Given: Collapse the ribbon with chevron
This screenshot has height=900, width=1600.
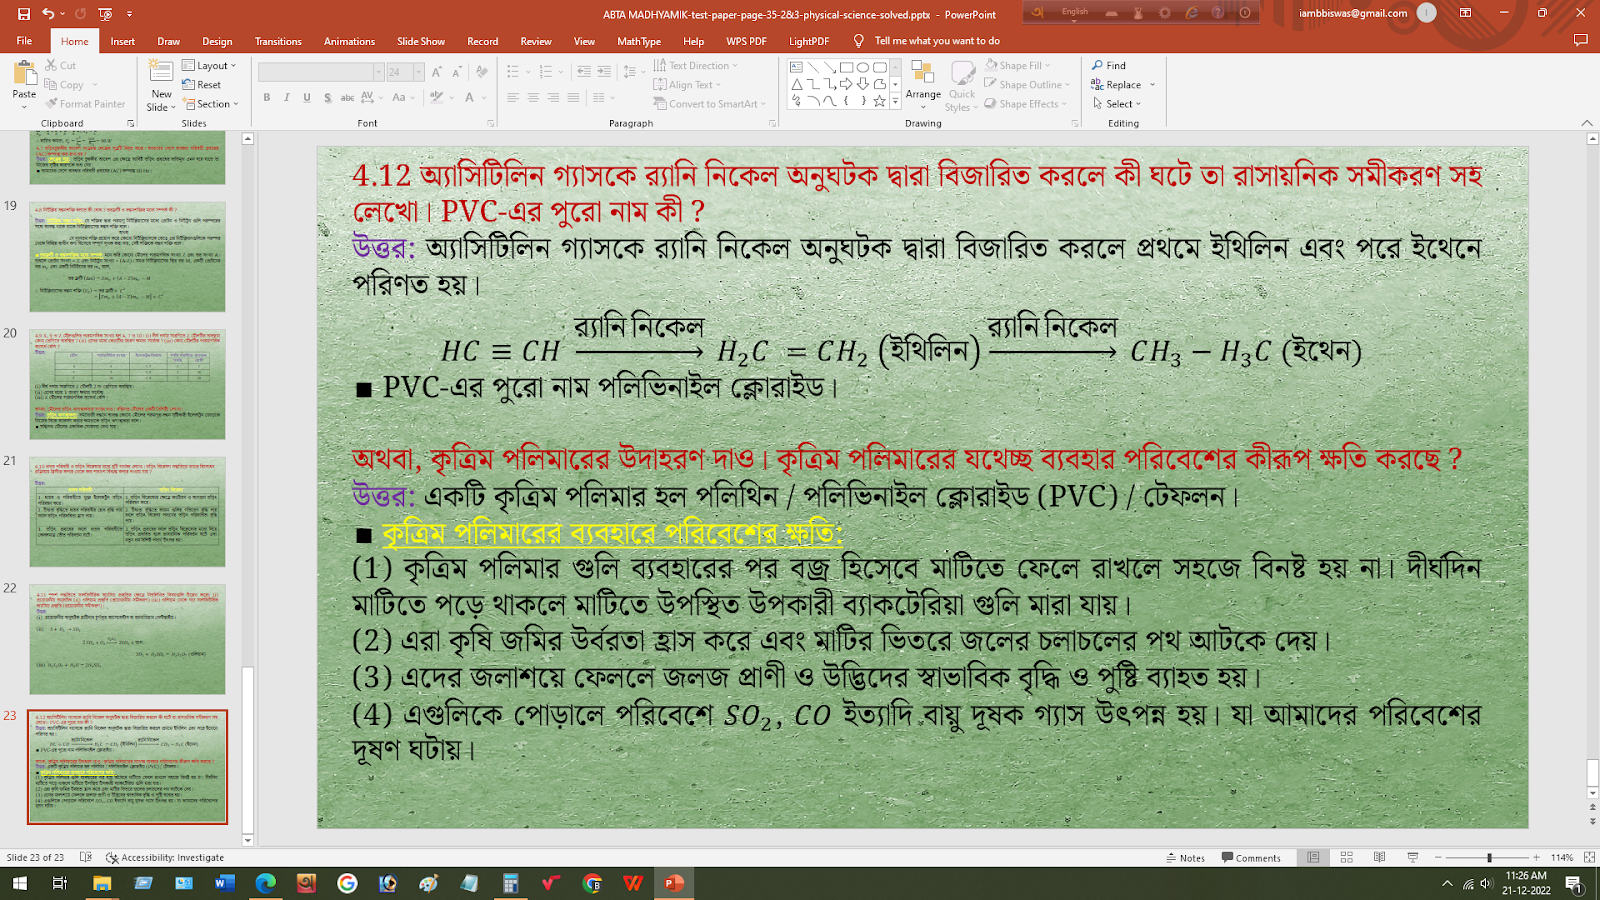Looking at the screenshot, I should pyautogui.click(x=1587, y=123).
